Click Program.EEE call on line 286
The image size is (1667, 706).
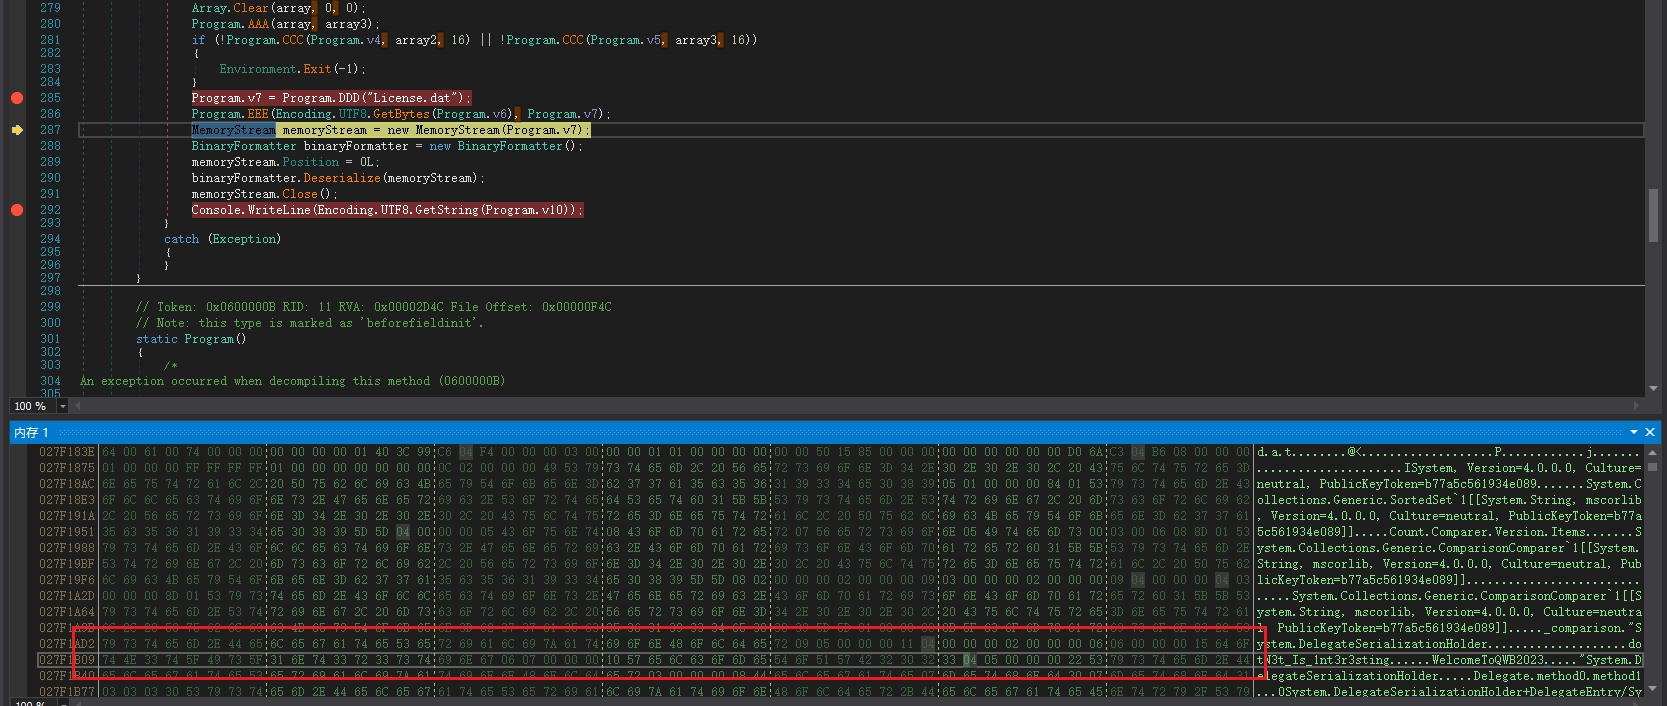pos(401,114)
